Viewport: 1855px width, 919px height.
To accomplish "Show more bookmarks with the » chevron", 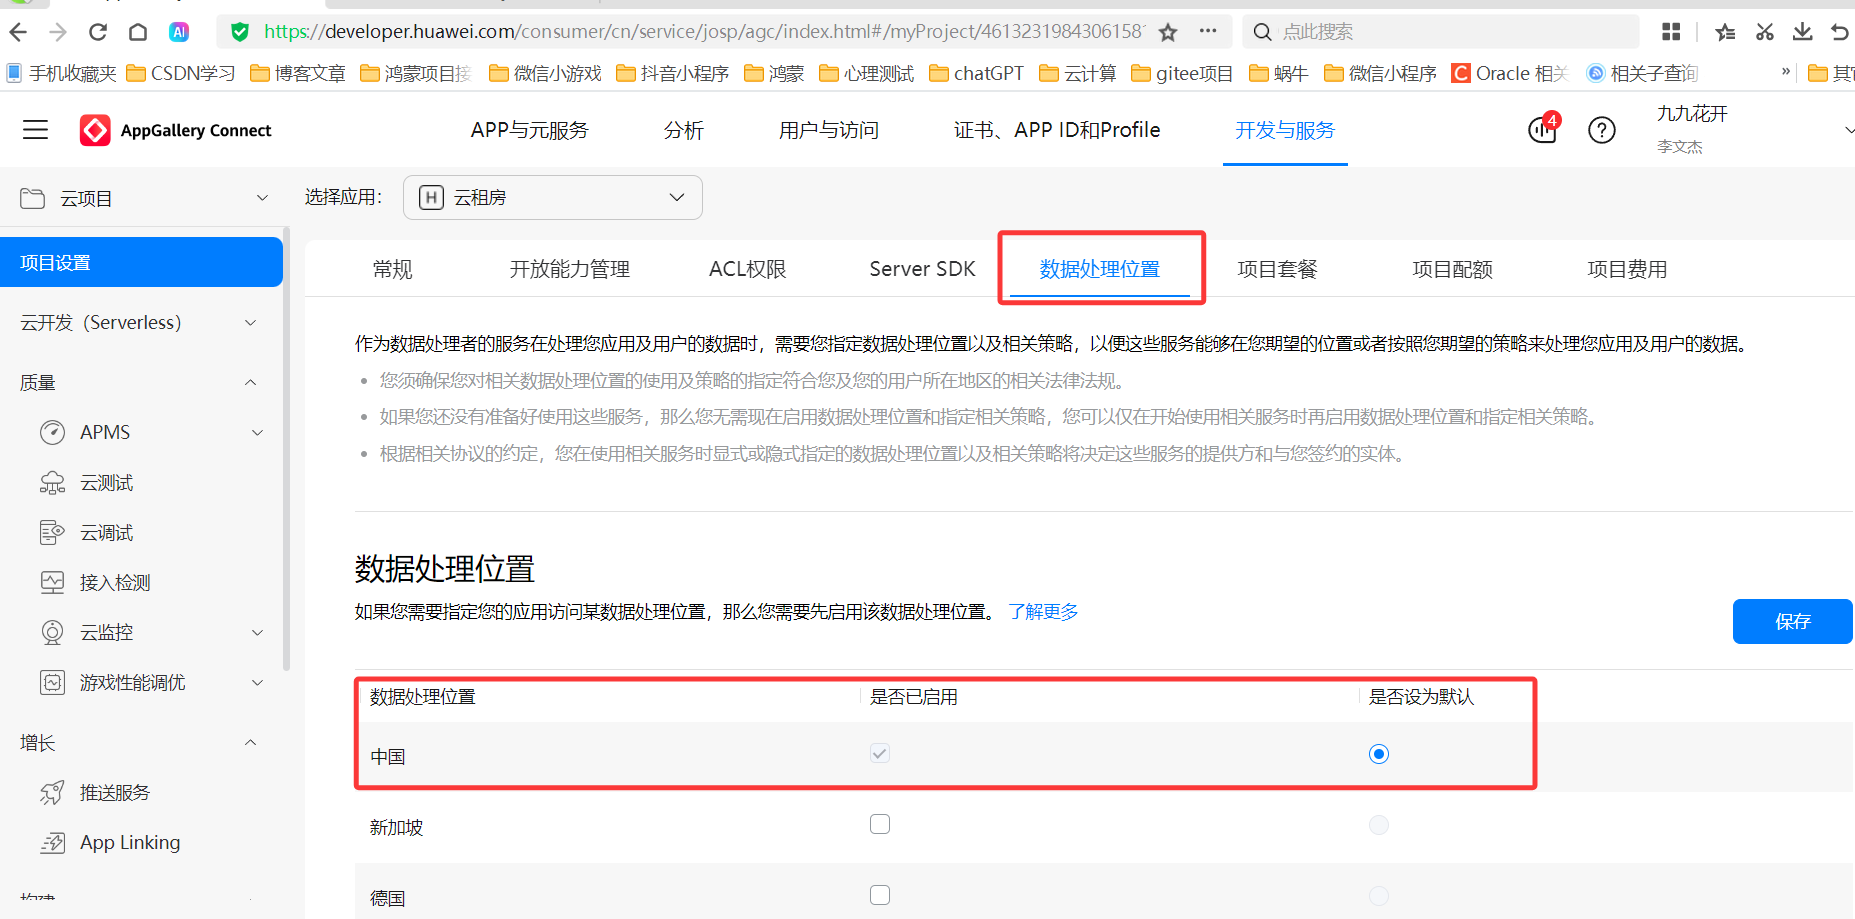I will click(1786, 72).
